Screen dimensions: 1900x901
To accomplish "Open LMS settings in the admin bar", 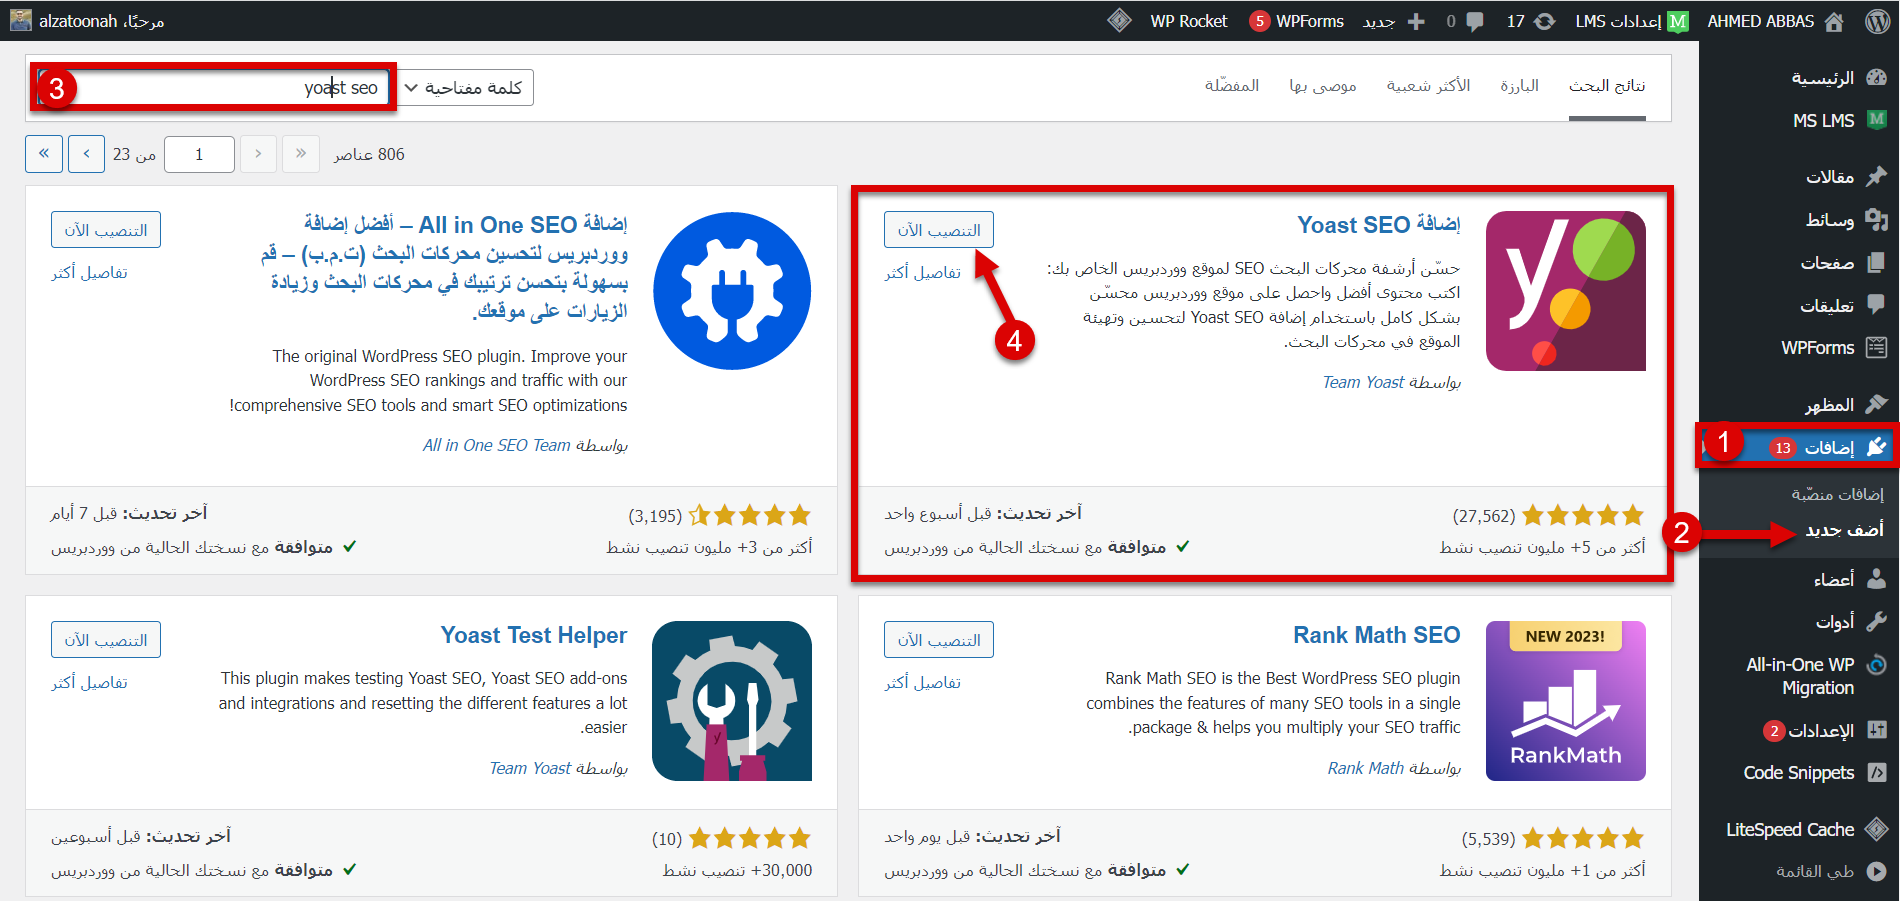I will [1631, 21].
